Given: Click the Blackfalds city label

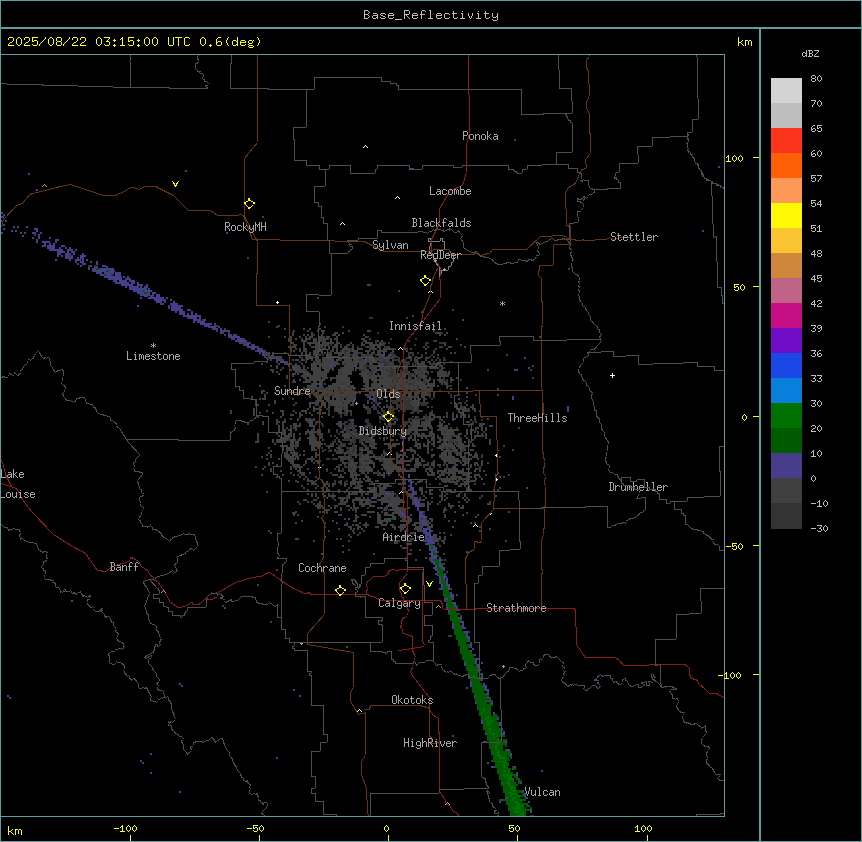Looking at the screenshot, I should tap(441, 223).
